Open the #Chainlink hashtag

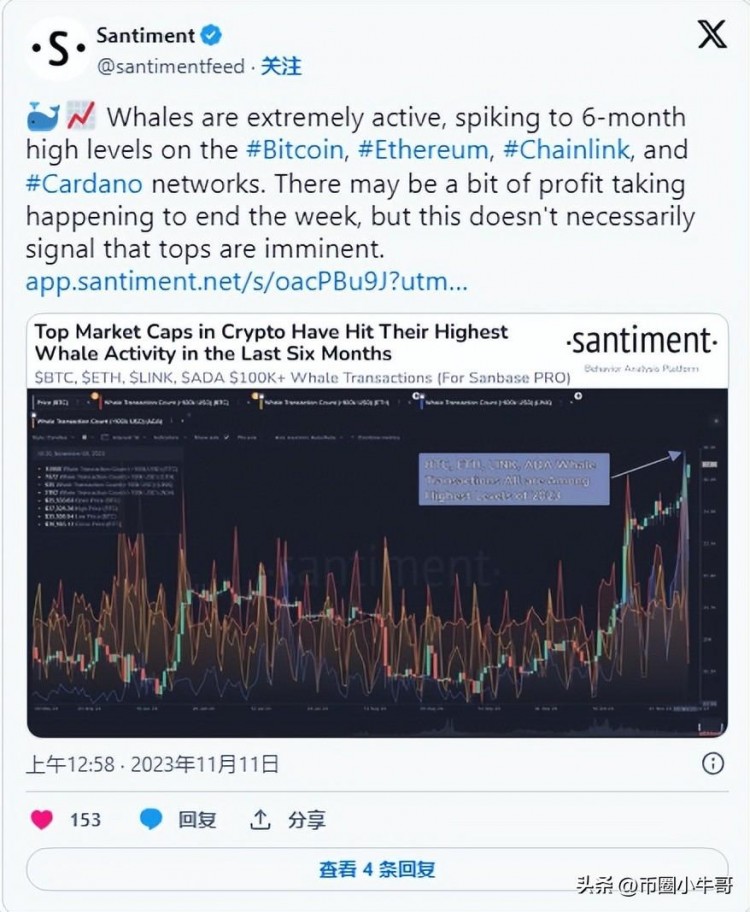566,149
